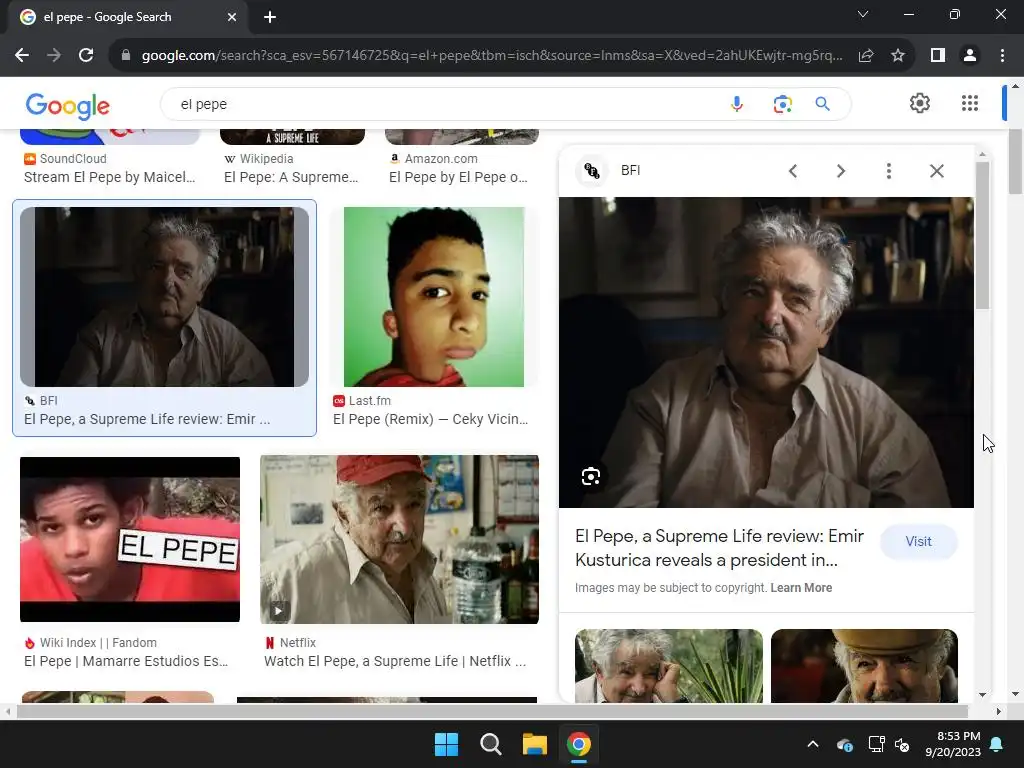This screenshot has height=768, width=1024.
Task: Click the page vertical scrollbar thumb
Action: 1014,161
